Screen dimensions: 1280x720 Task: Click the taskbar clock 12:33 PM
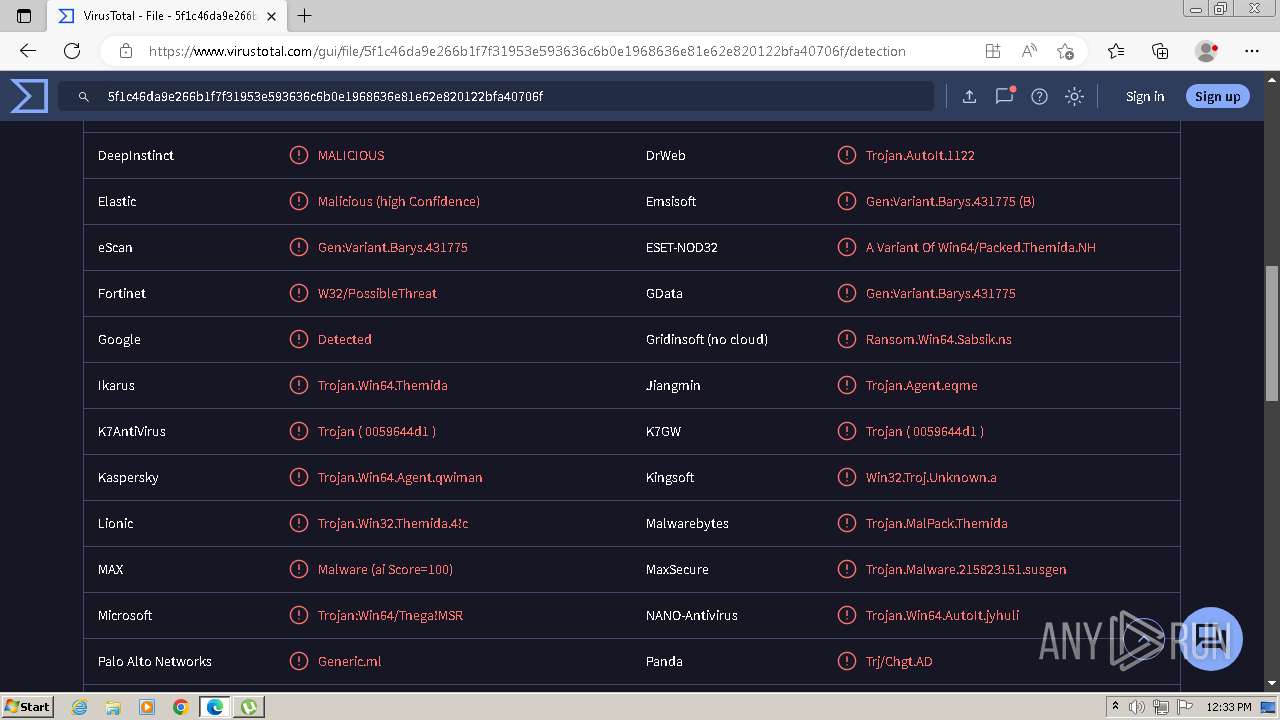(x=1228, y=707)
